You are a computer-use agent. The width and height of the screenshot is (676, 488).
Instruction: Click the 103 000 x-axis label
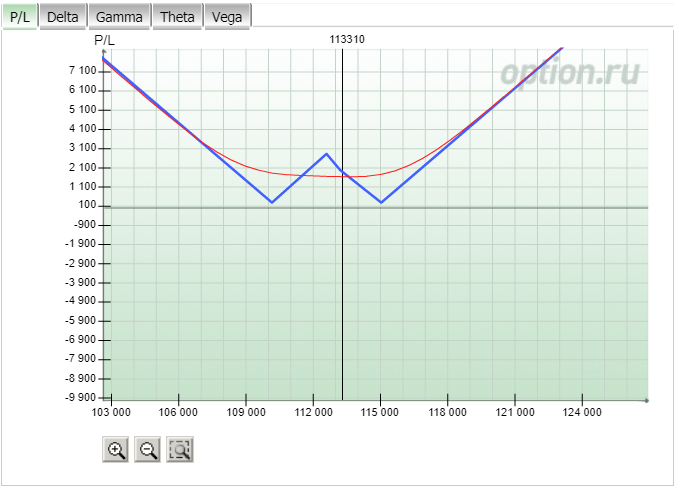tap(111, 412)
